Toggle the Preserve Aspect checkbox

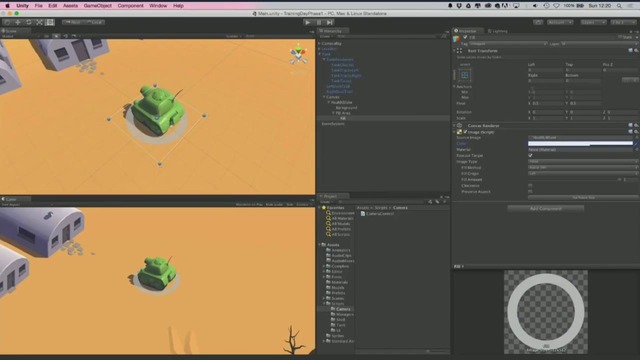coord(530,191)
